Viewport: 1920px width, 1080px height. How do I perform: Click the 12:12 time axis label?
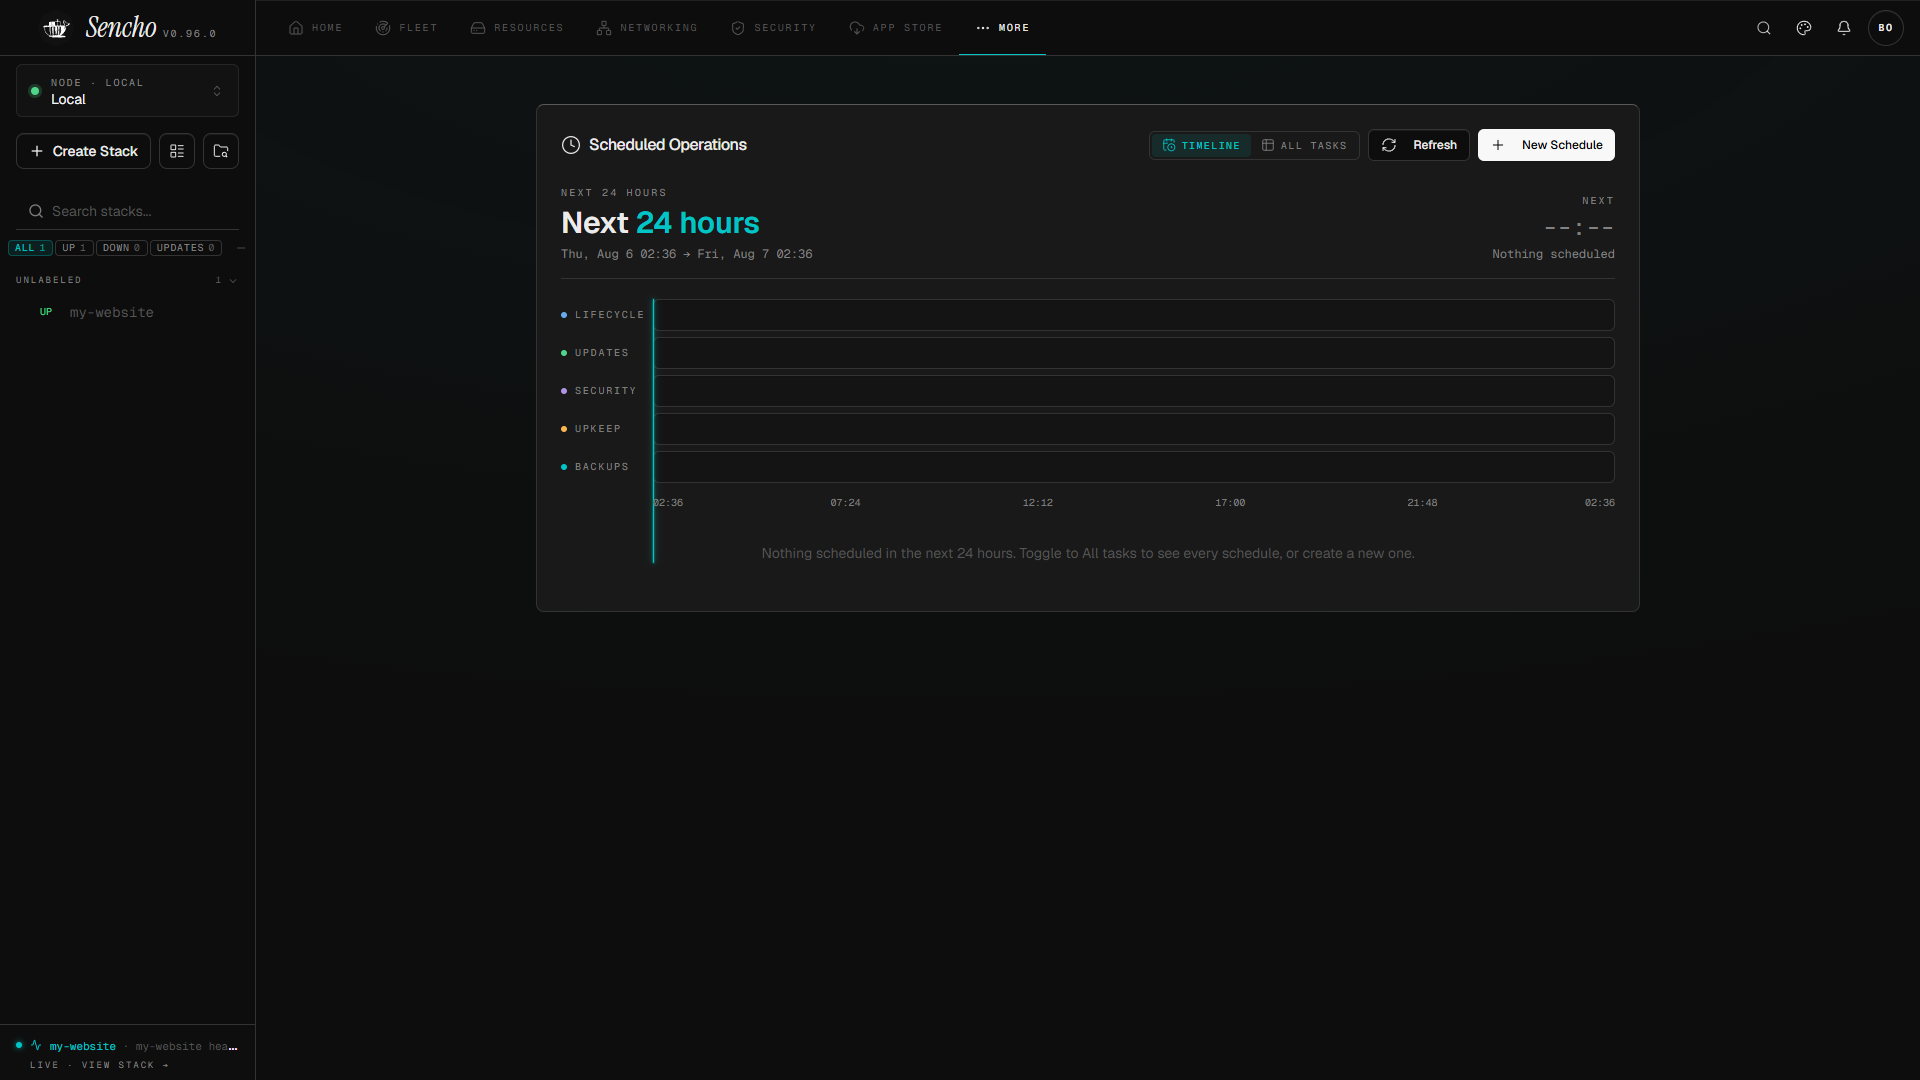pos(1038,503)
